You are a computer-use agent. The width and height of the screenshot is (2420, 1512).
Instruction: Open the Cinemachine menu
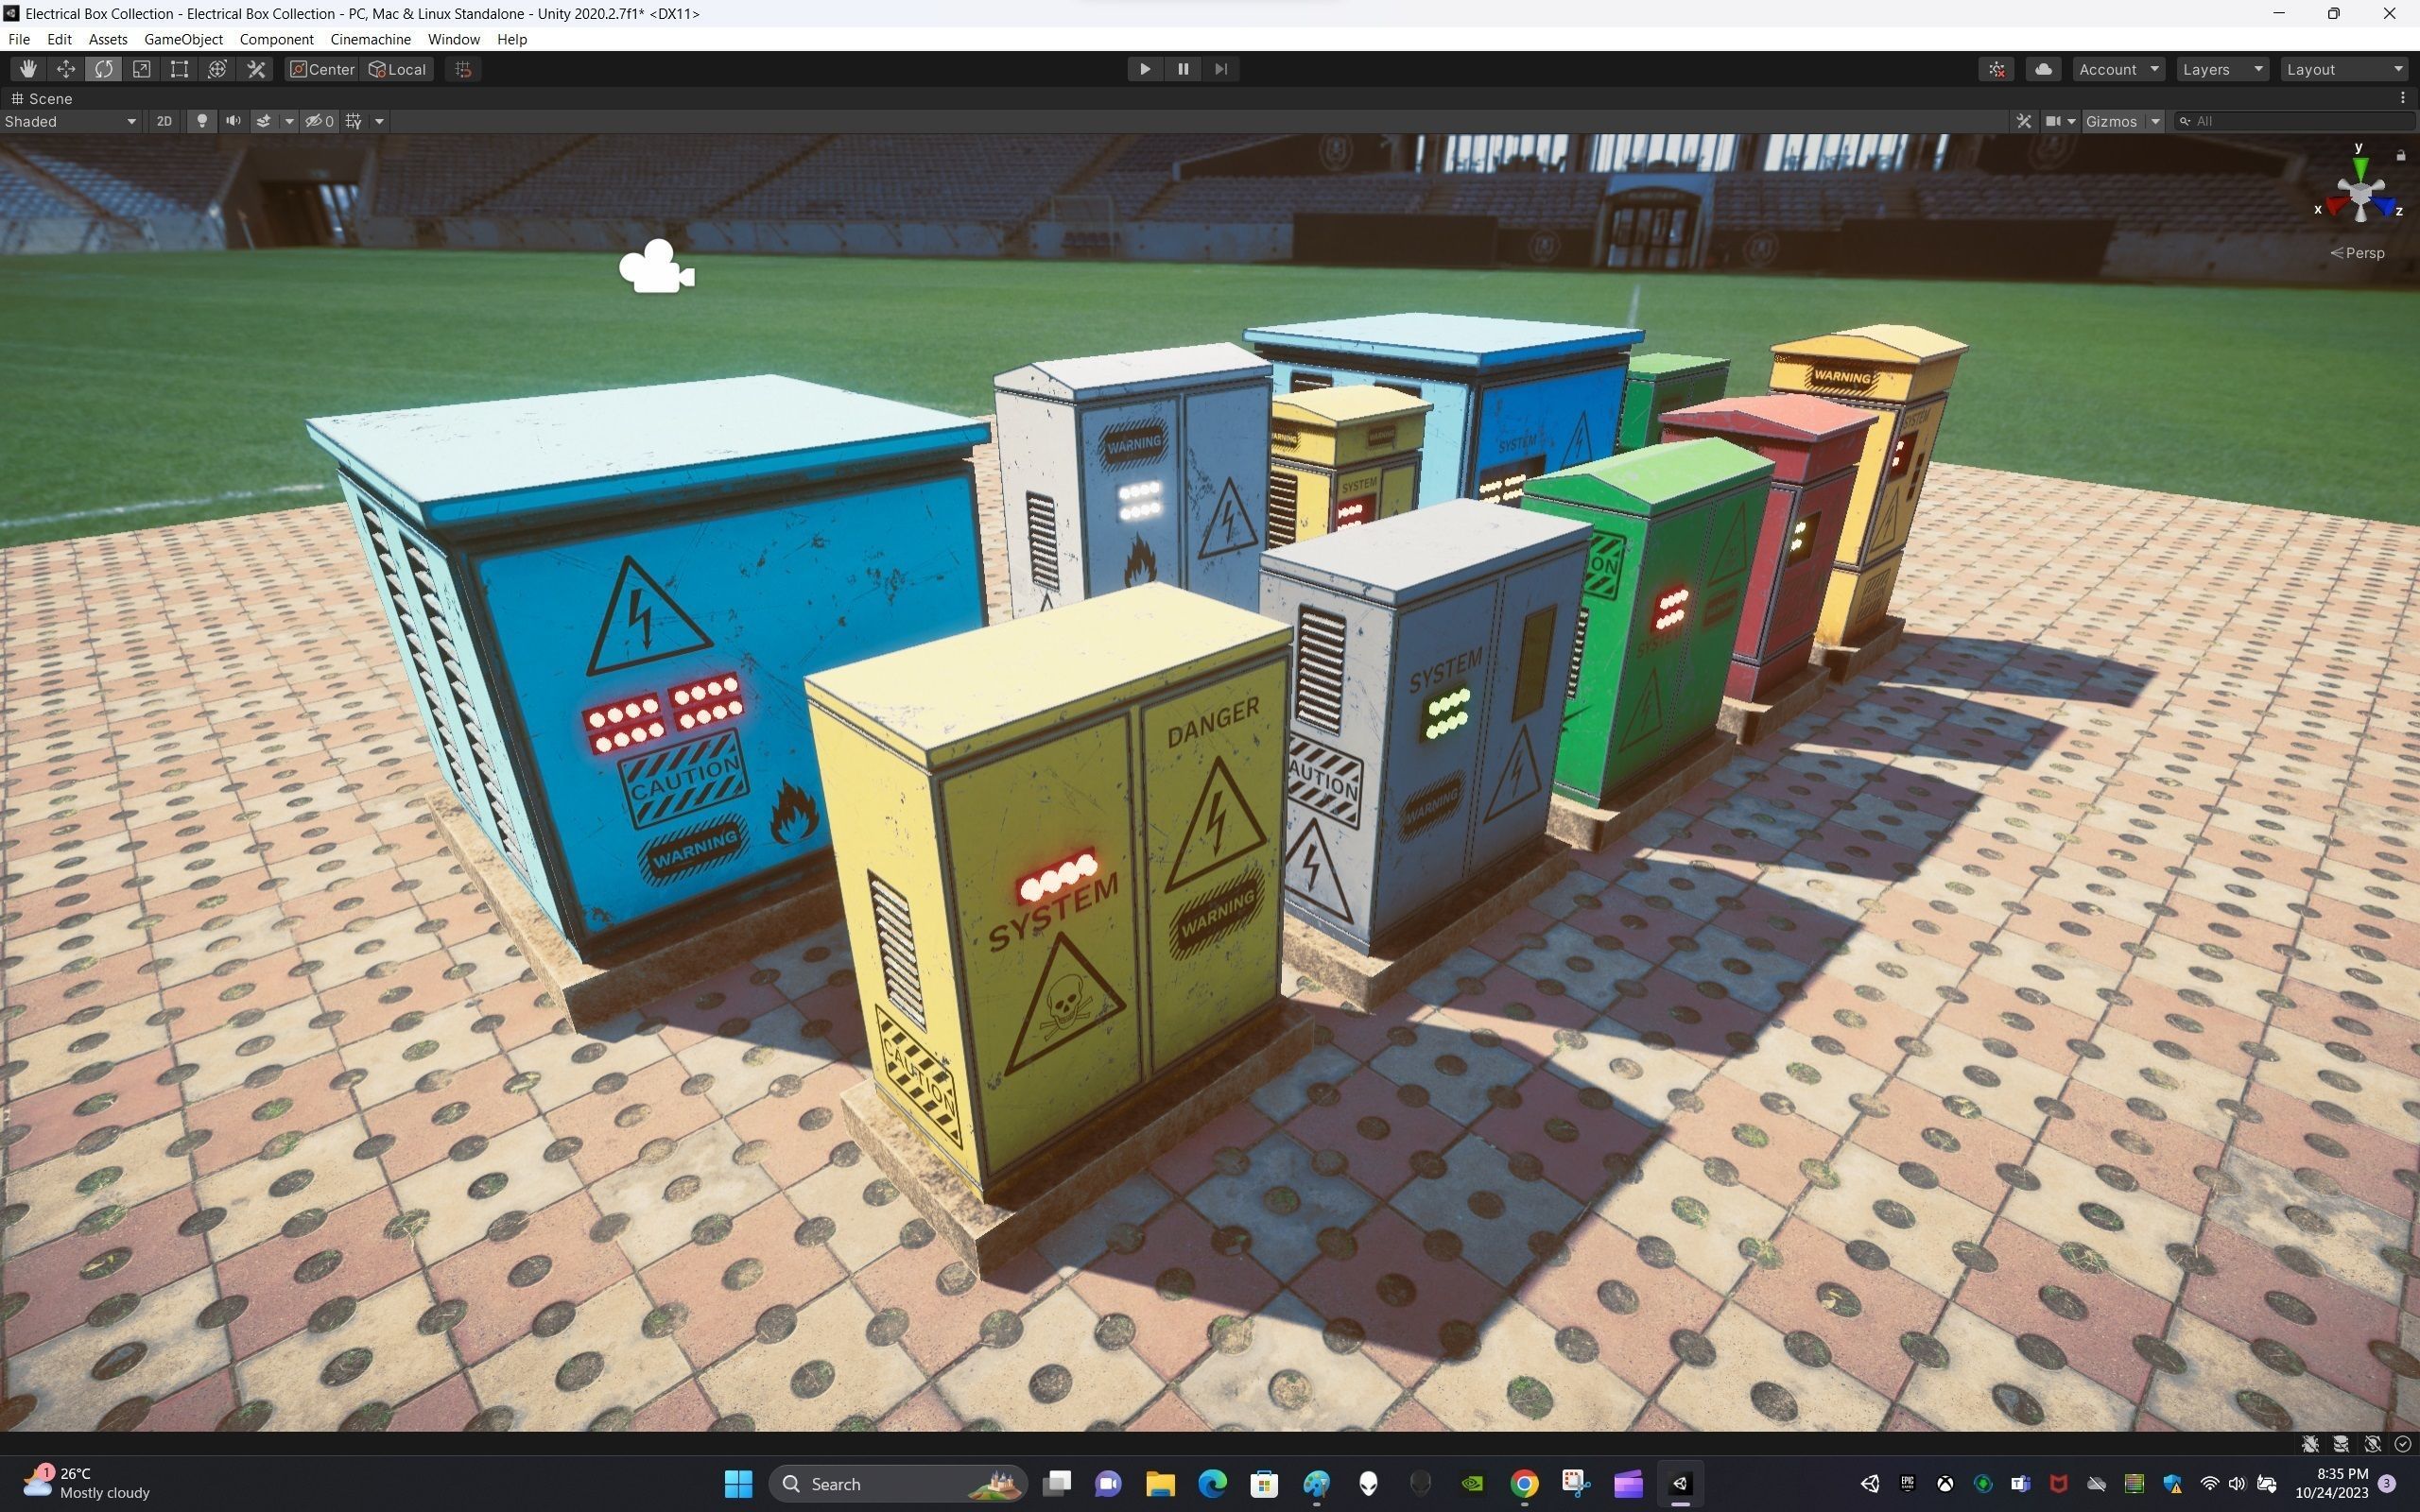tap(370, 39)
